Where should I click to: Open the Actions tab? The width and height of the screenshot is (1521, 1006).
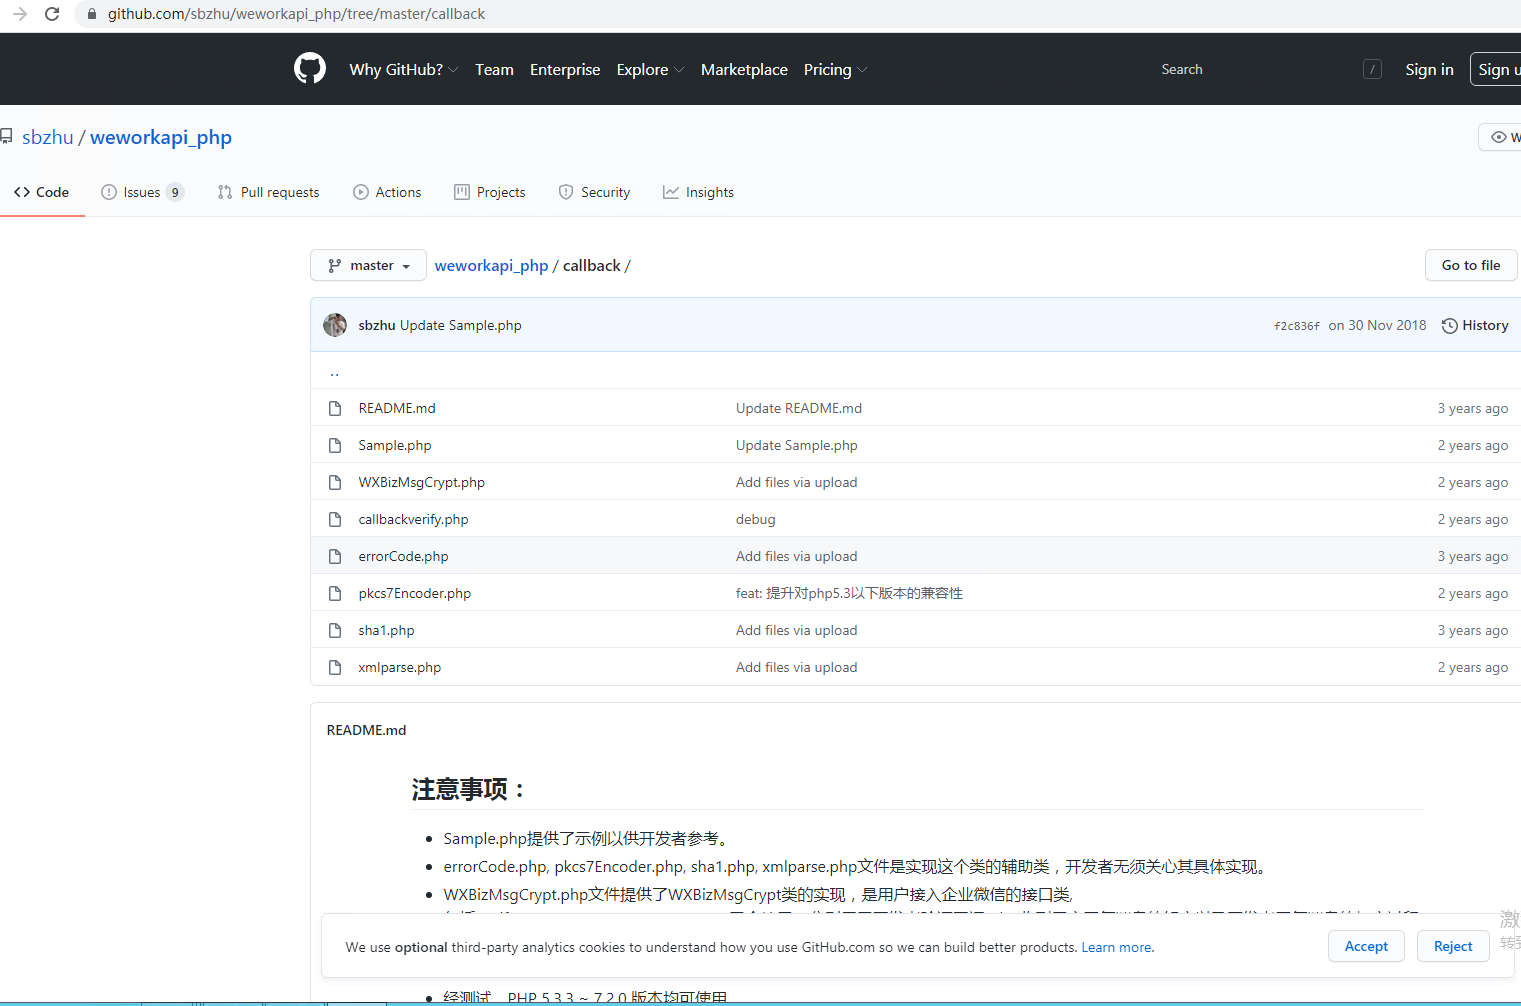click(387, 192)
